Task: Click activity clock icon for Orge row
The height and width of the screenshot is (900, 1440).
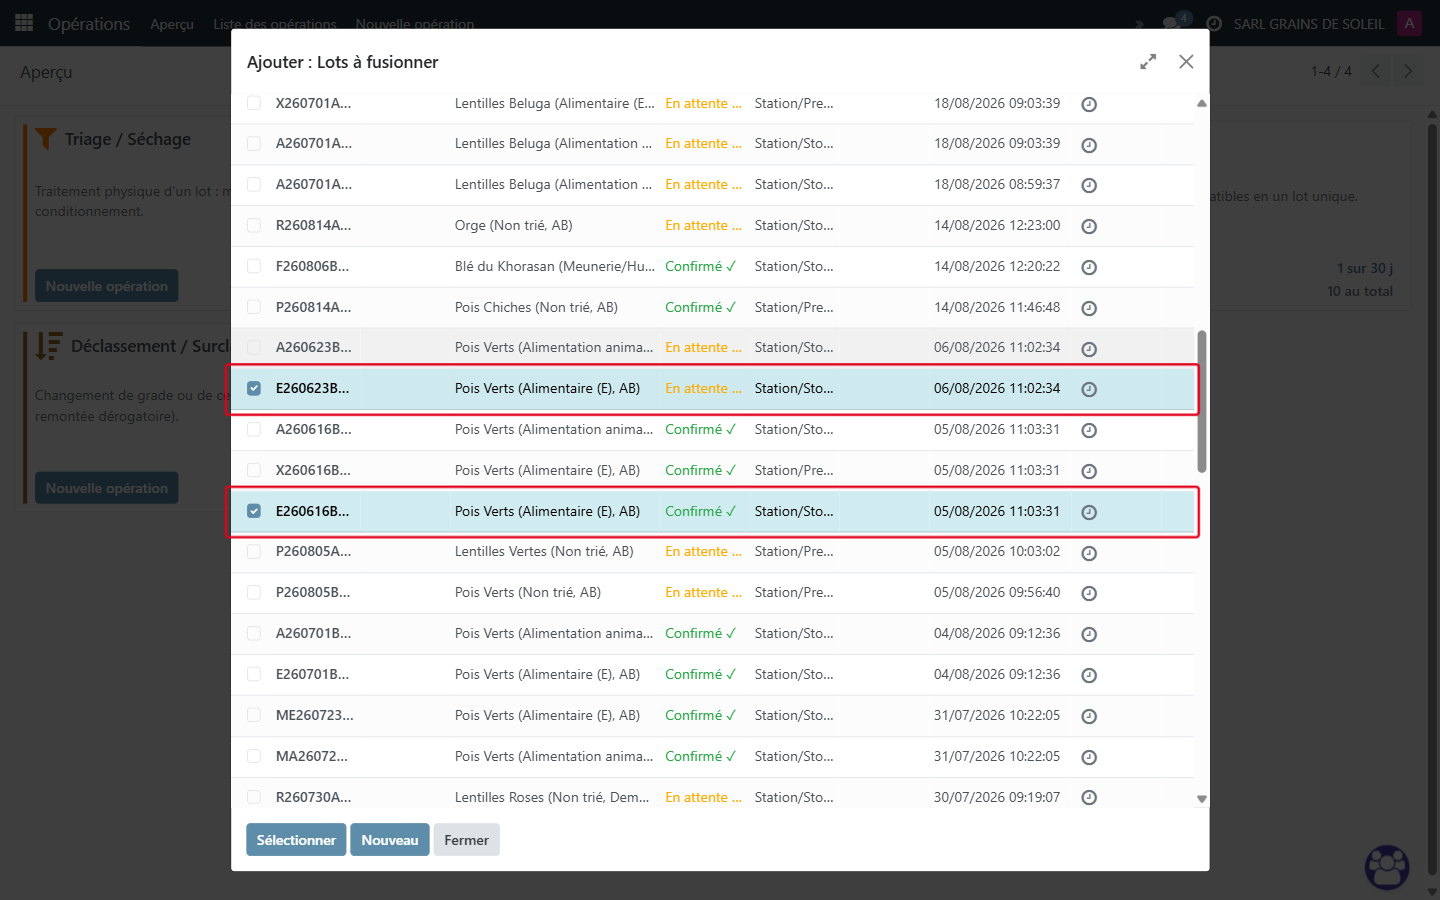Action: [1089, 226]
